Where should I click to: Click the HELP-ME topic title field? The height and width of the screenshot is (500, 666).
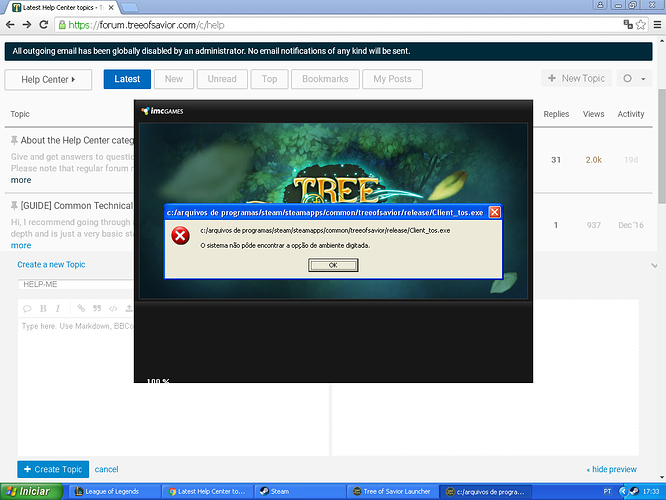[70, 285]
